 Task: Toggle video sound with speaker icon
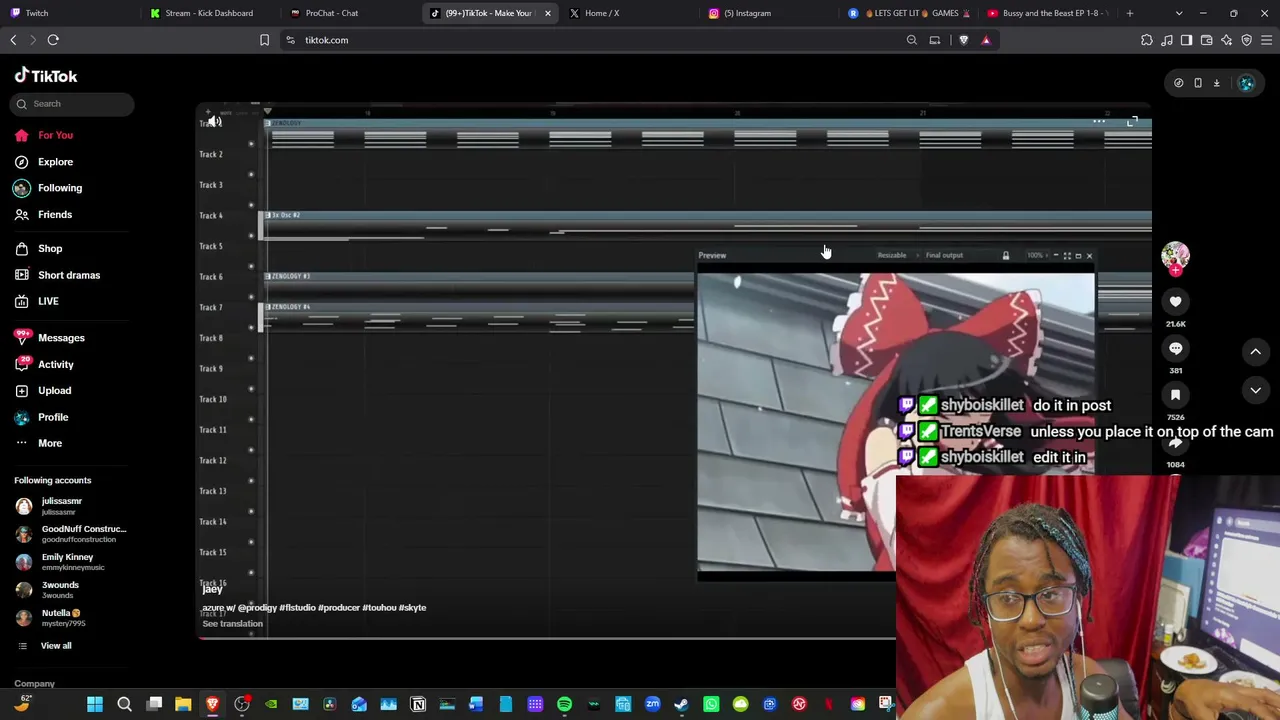pyautogui.click(x=214, y=122)
